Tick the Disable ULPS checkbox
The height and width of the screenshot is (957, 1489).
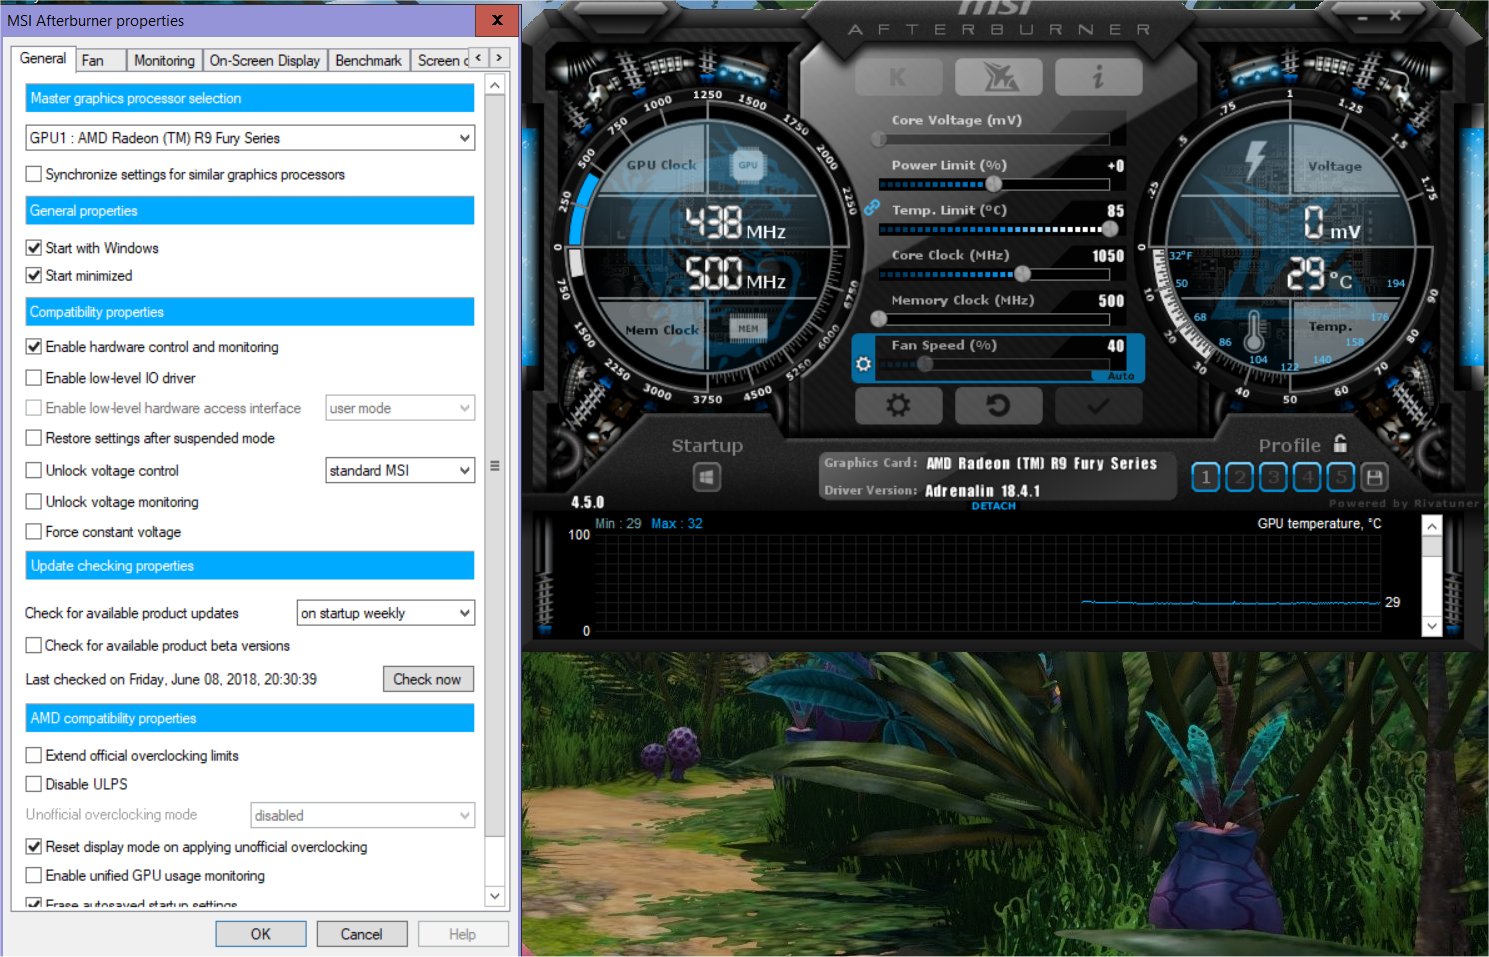pos(34,784)
